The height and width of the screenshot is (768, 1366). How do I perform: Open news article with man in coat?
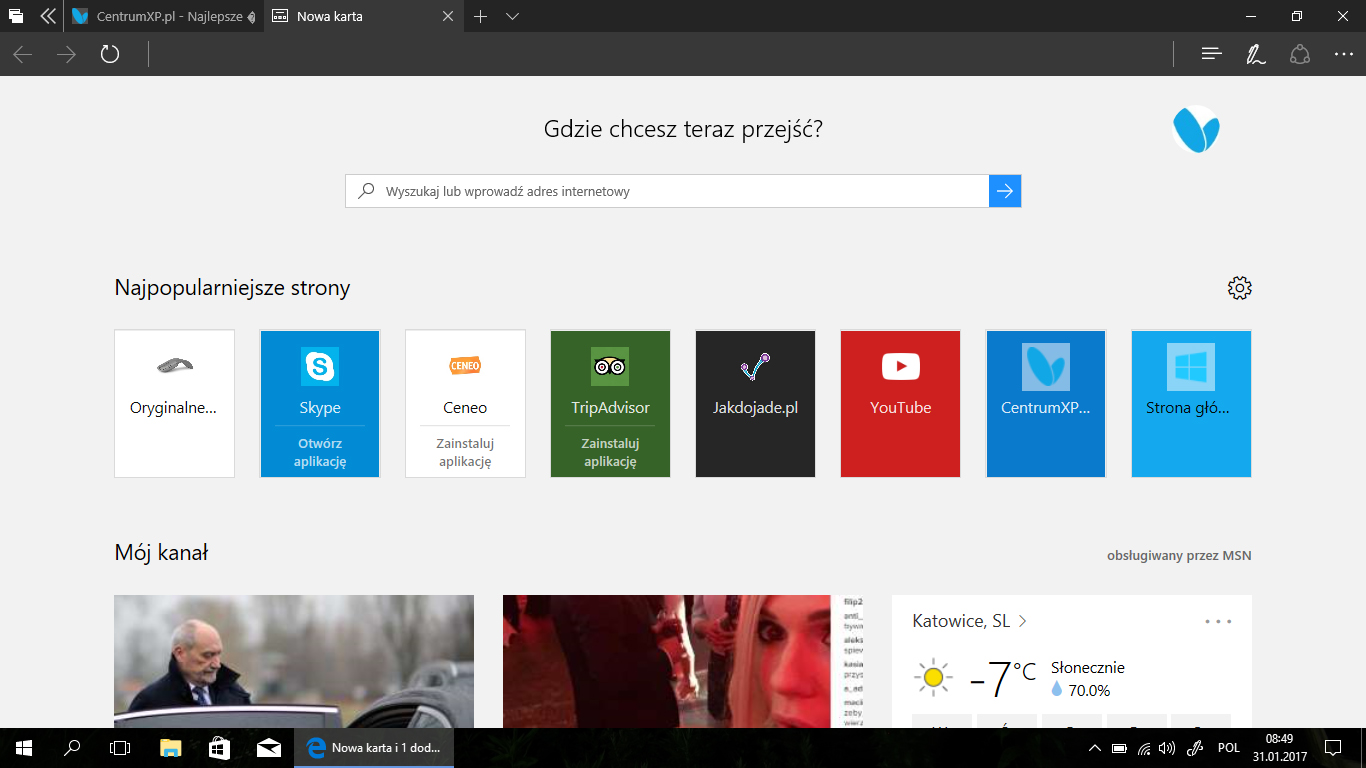294,661
